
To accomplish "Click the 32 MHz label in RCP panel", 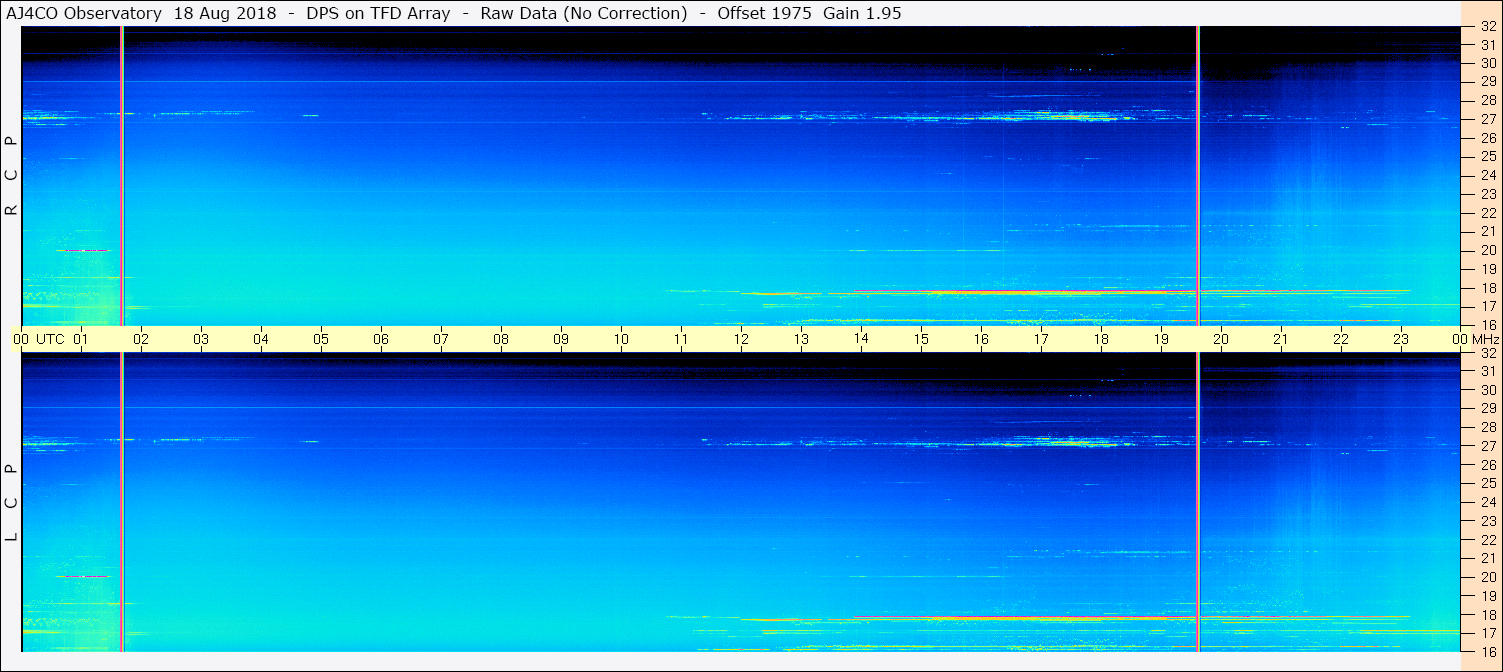I will 1487,27.
